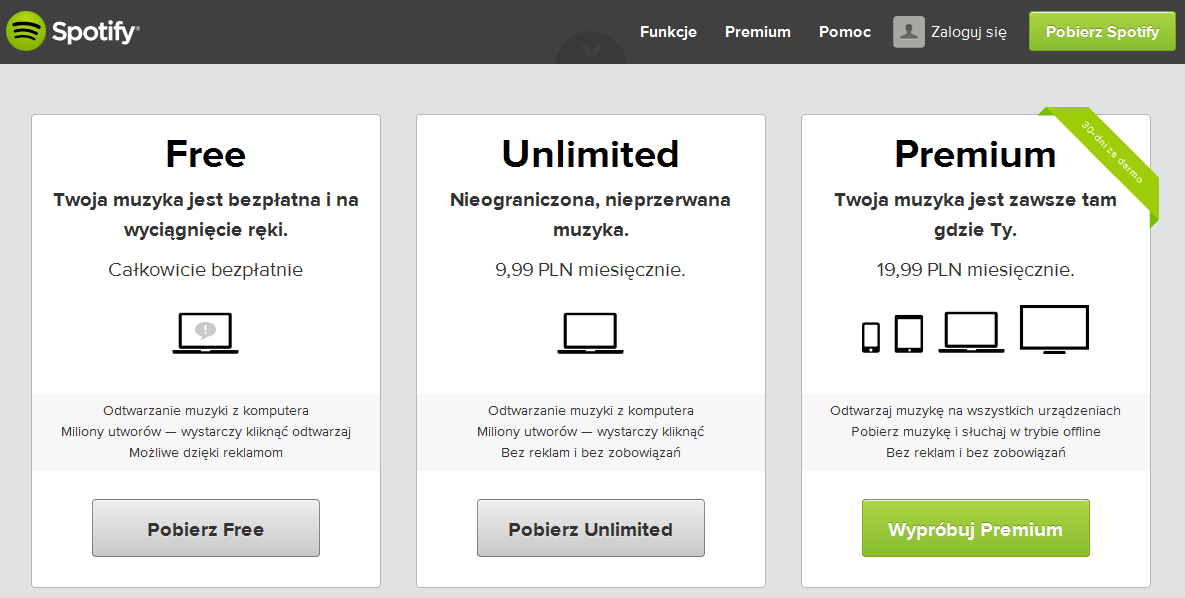Screen dimensions: 1185x598
Task: Select the Premium tab in the navigation
Action: pyautogui.click(x=757, y=31)
